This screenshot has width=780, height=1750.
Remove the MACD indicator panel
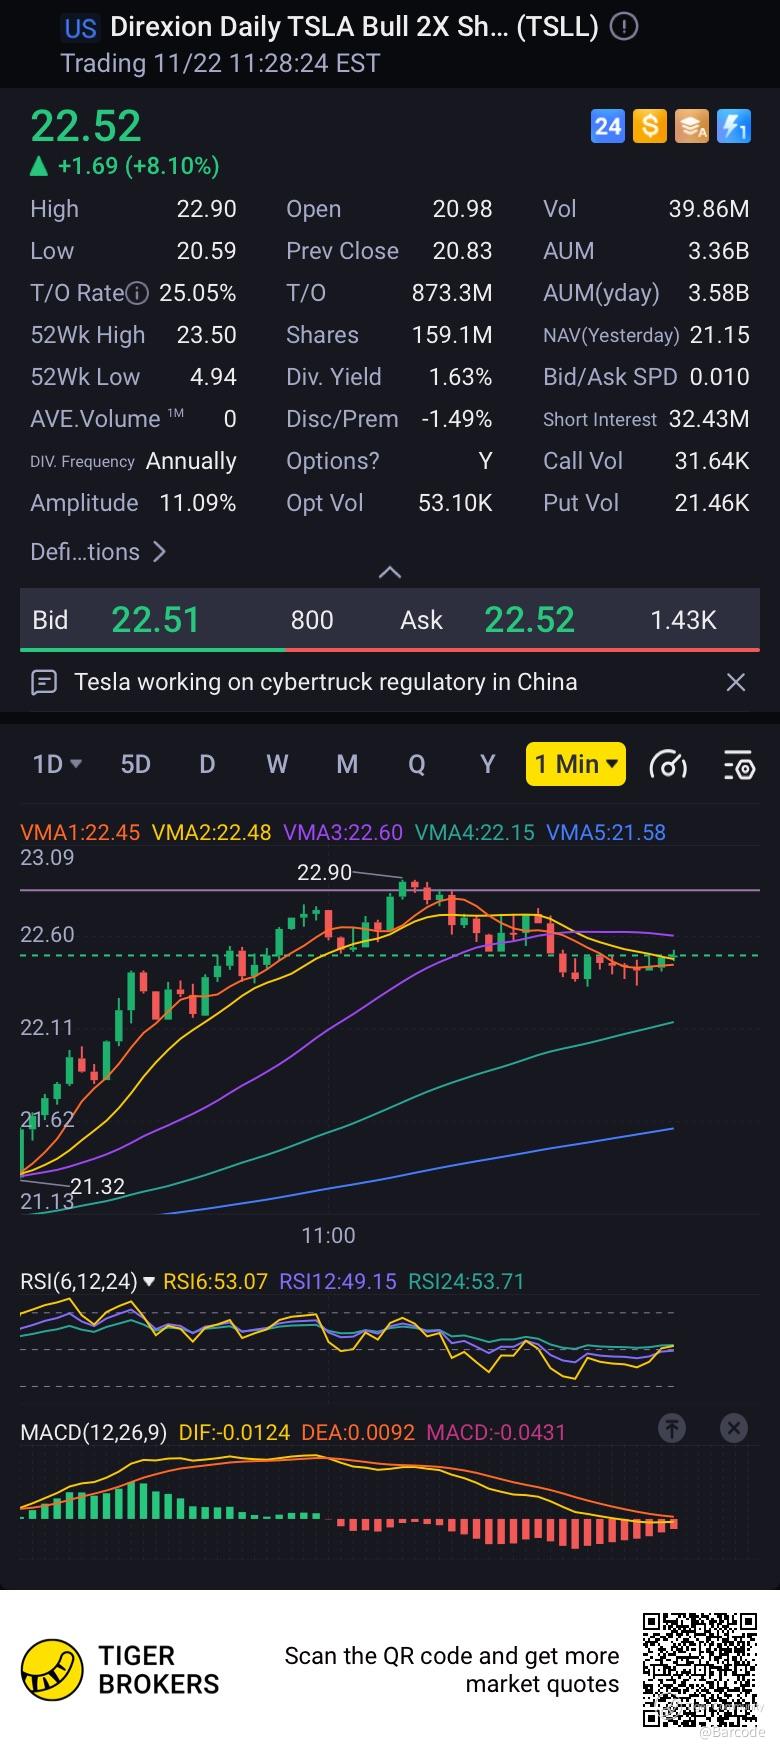[734, 1428]
